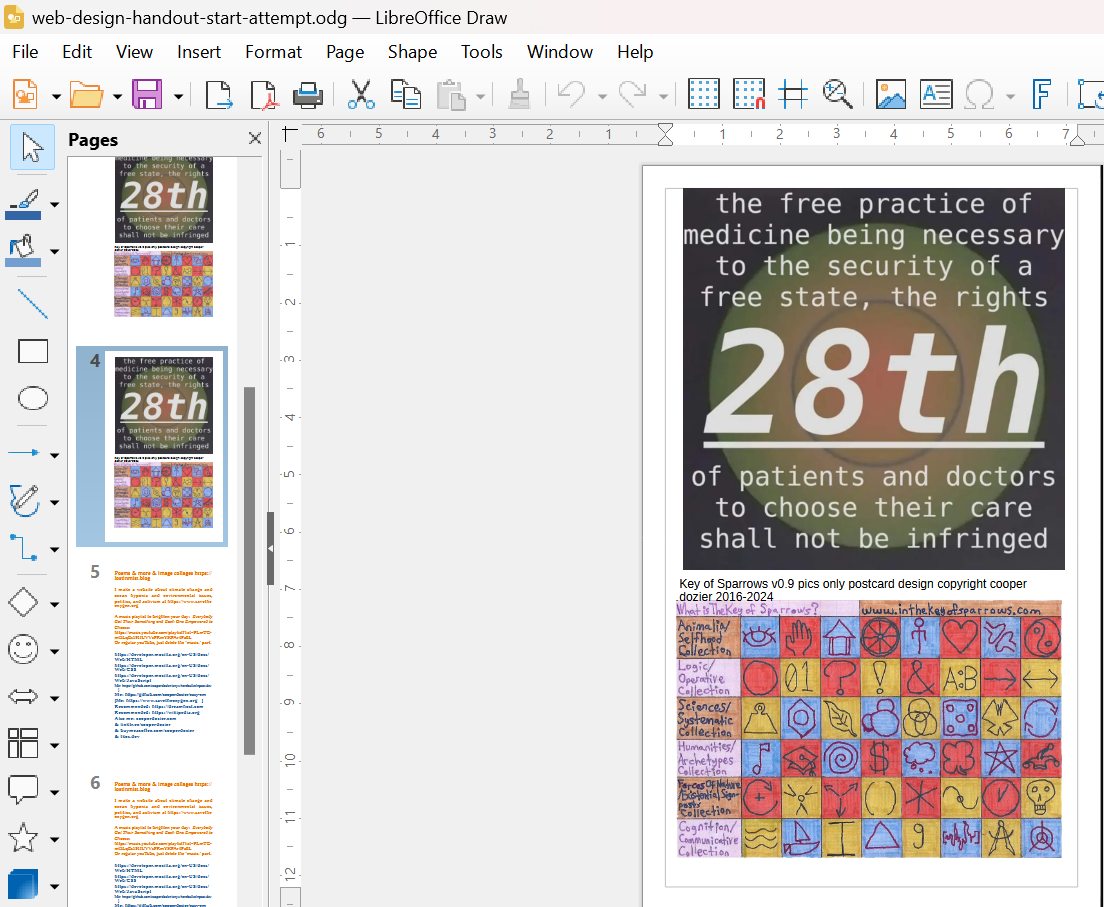Expand the Redo history dropdown arrow
Viewport: 1104px width, 907px height.
click(x=663, y=96)
